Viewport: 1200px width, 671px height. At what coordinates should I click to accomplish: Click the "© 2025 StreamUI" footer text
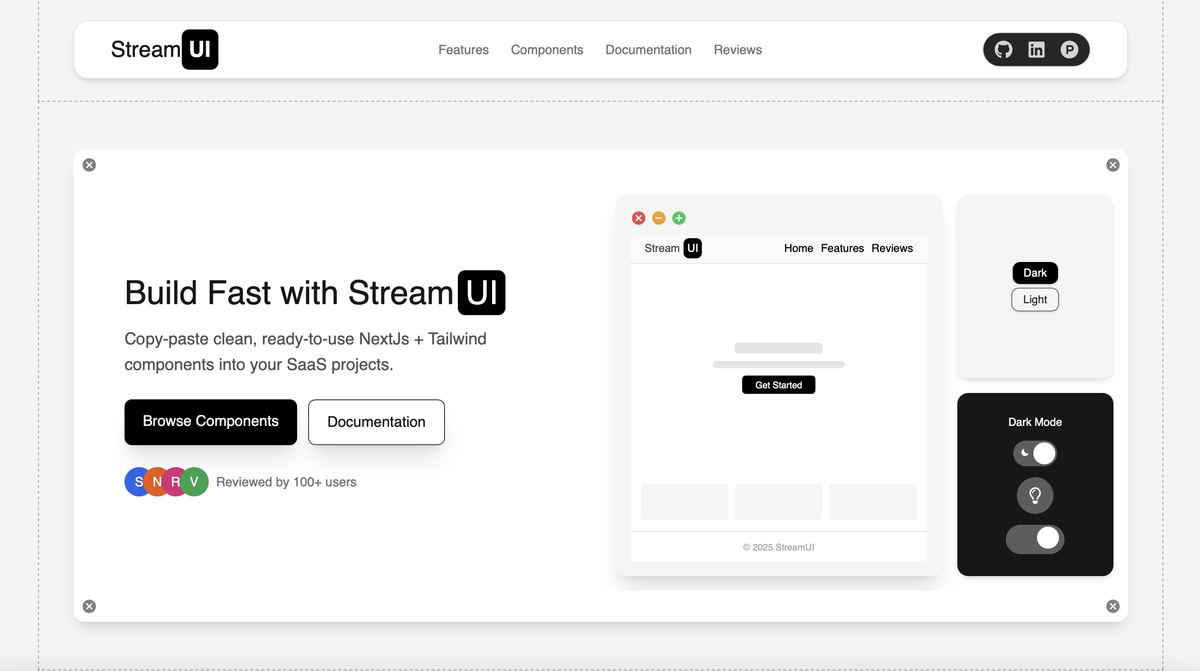tap(779, 547)
